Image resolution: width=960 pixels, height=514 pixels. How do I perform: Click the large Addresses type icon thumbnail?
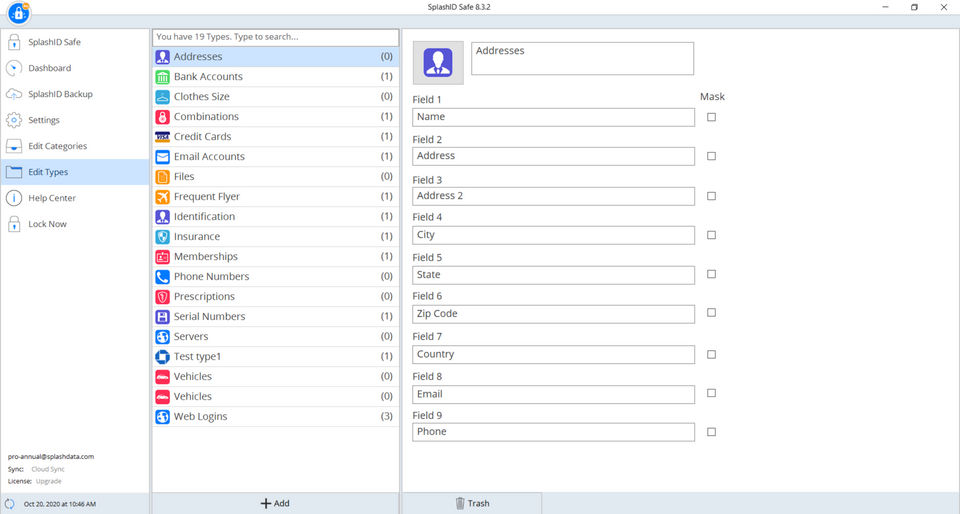click(x=438, y=62)
